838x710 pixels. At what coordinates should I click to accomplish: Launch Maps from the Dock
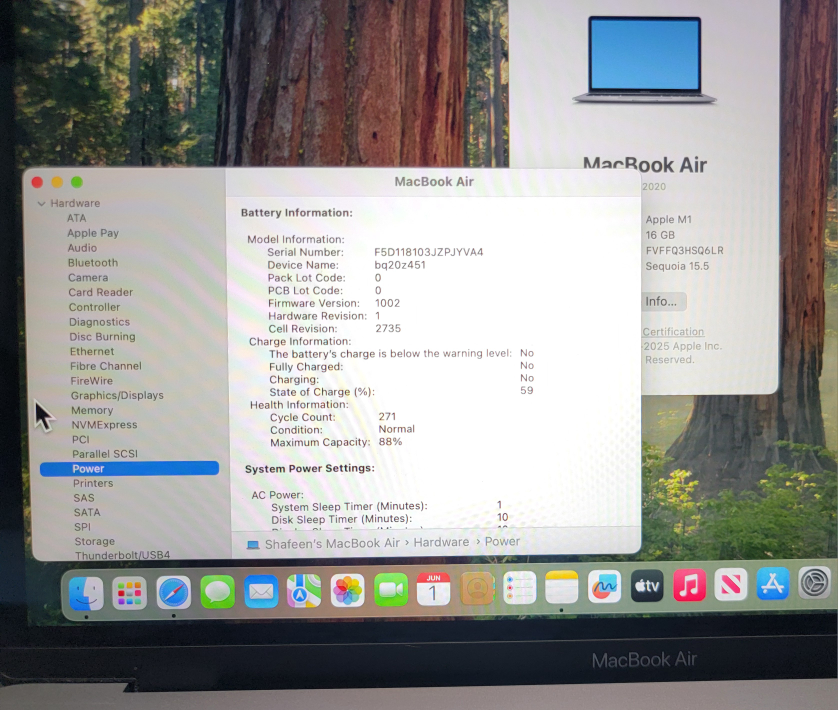point(304,591)
